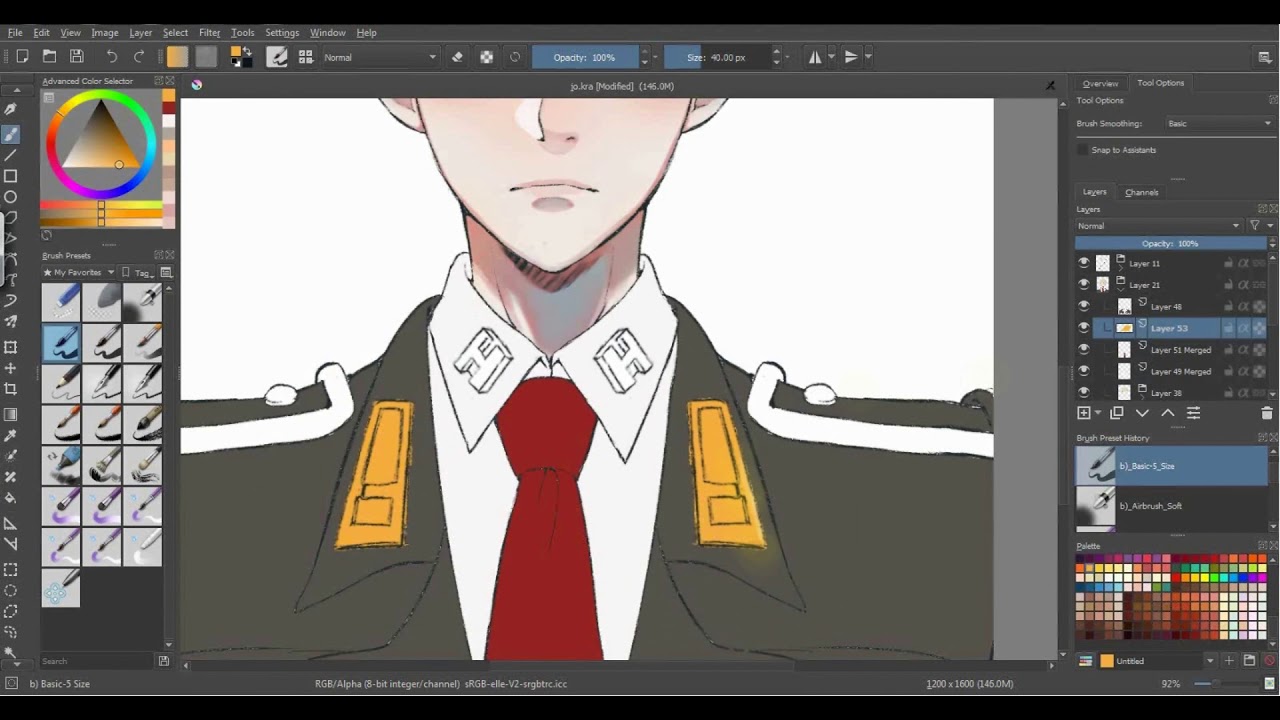1280x720 pixels.
Task: Toggle eraser mode in toolbar
Action: click(x=457, y=57)
